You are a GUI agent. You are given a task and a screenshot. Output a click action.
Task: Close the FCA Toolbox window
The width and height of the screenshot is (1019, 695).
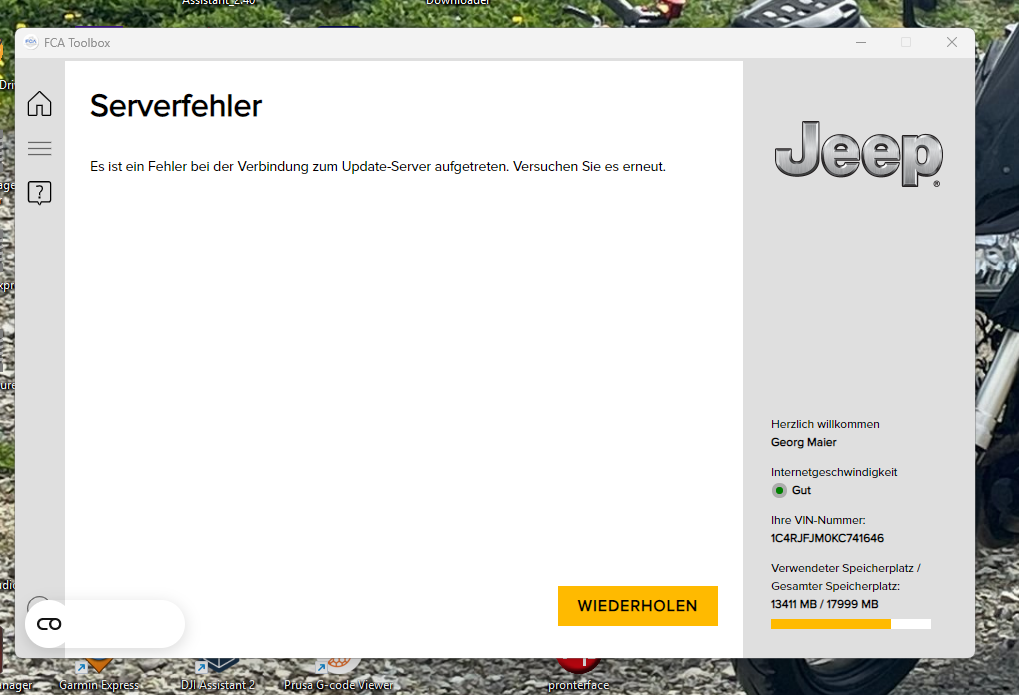point(951,42)
